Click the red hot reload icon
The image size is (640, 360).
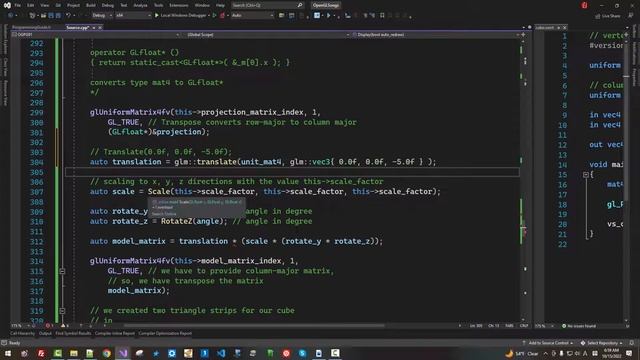point(222,16)
